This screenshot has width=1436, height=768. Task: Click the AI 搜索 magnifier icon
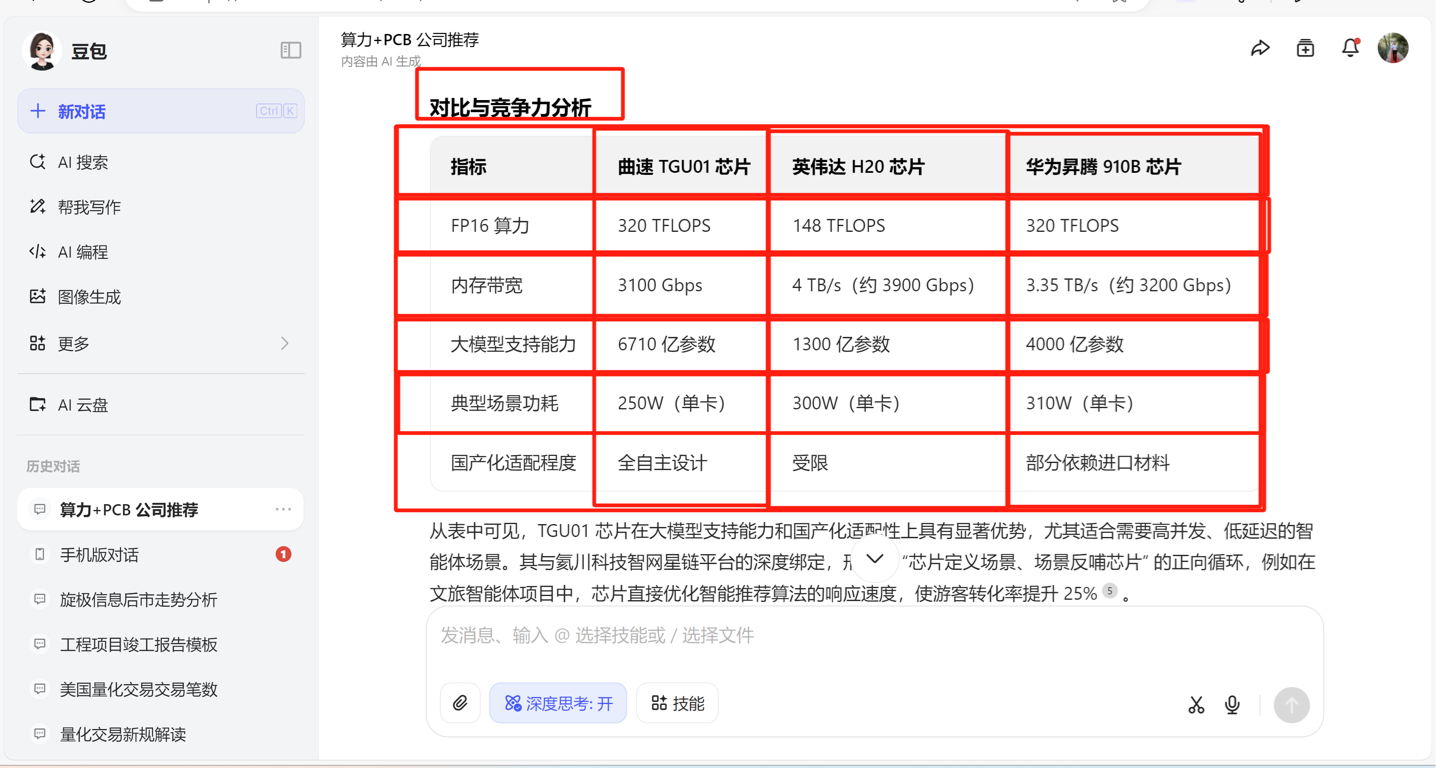click(x=38, y=162)
